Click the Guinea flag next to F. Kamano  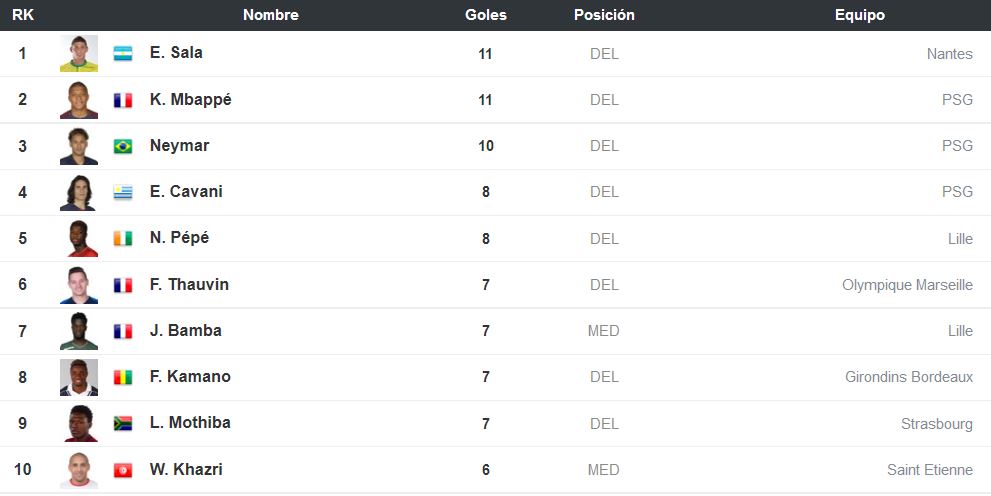[x=123, y=377]
